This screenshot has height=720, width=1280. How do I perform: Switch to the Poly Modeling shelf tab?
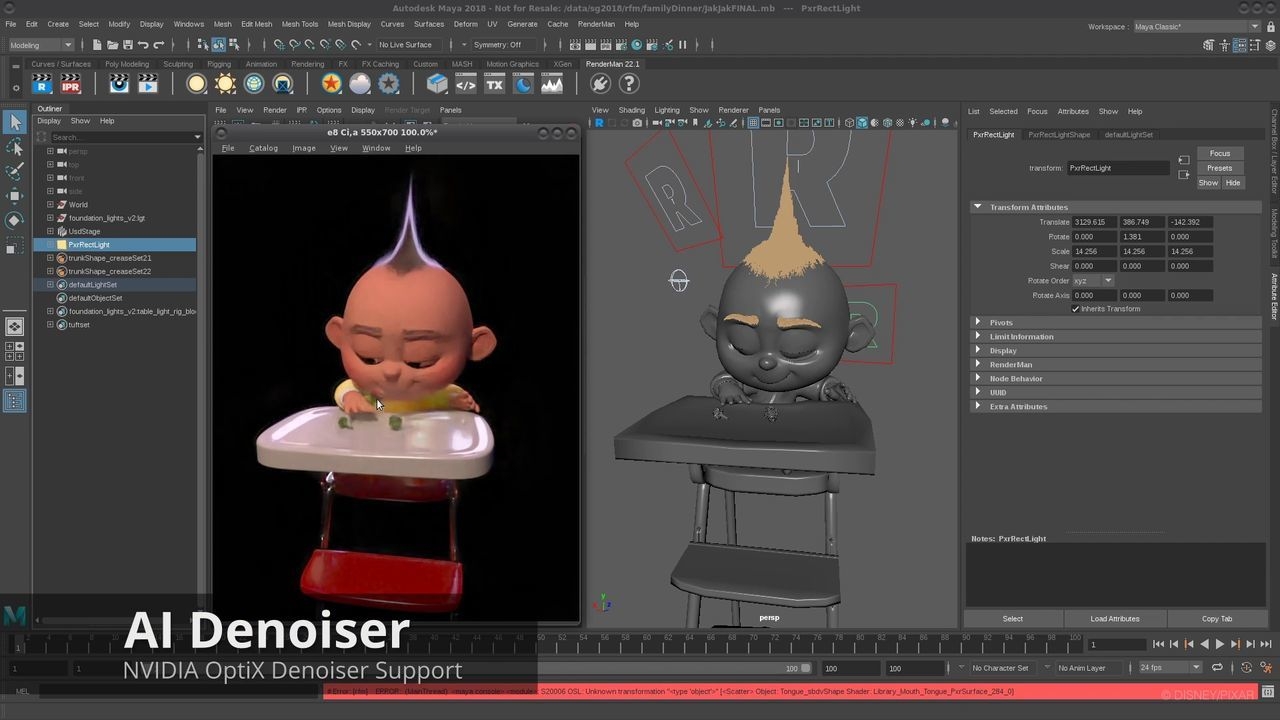tap(127, 64)
